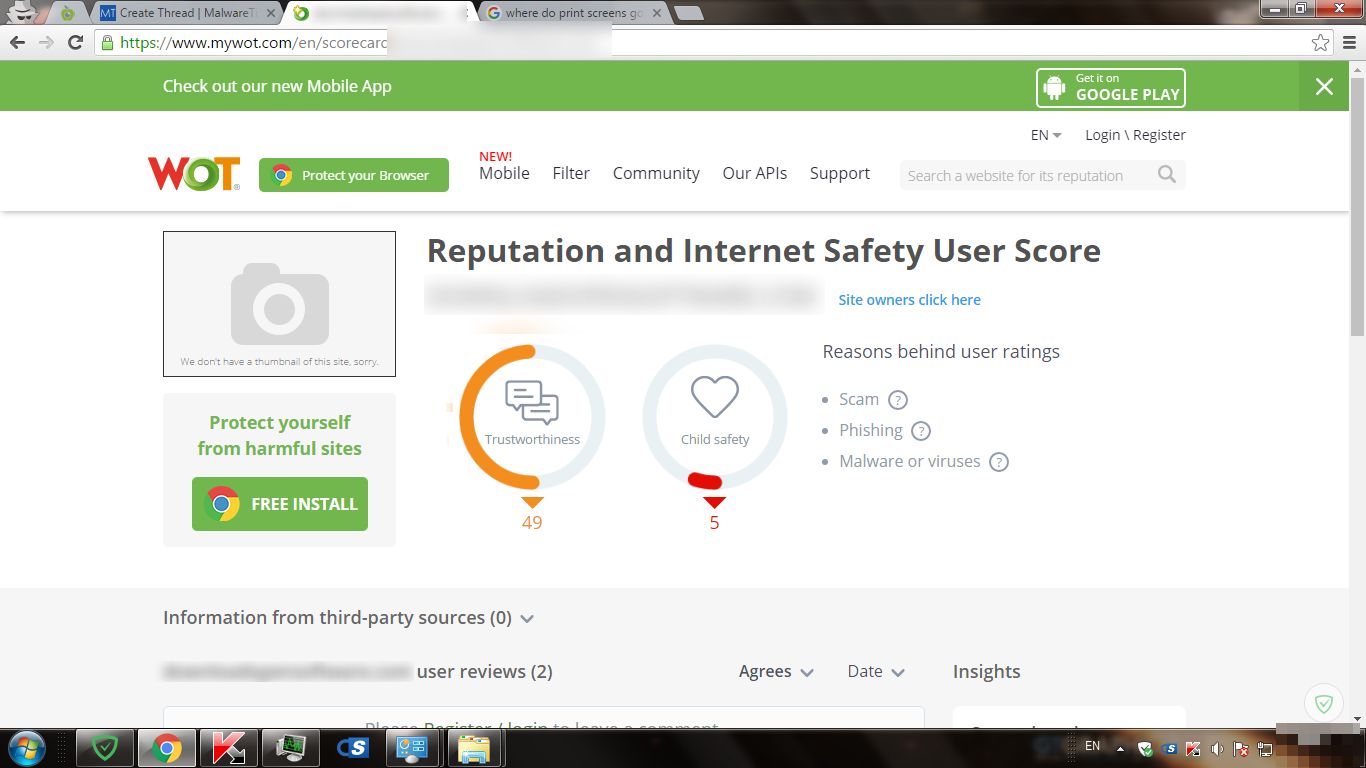This screenshot has width=1366, height=768.
Task: Click the Trustworthiness speech bubbles icon
Action: (532, 403)
